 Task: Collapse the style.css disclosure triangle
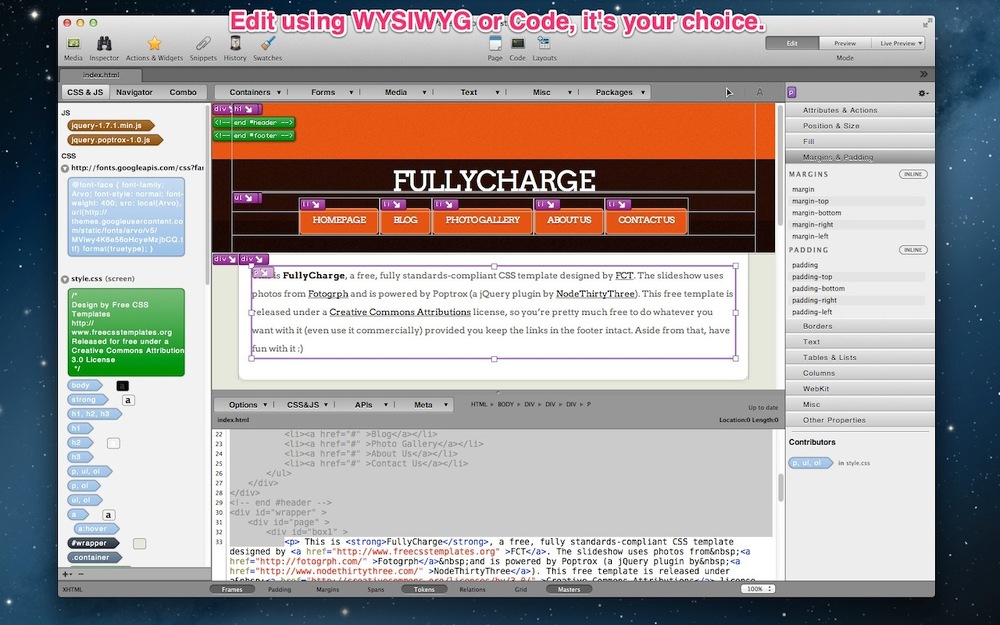pyautogui.click(x=65, y=279)
